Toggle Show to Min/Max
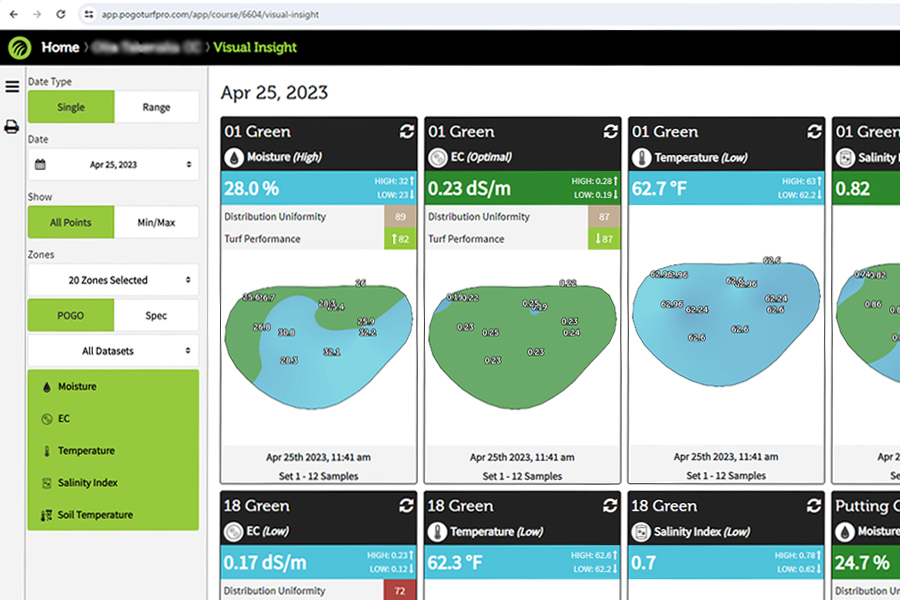 tap(156, 222)
